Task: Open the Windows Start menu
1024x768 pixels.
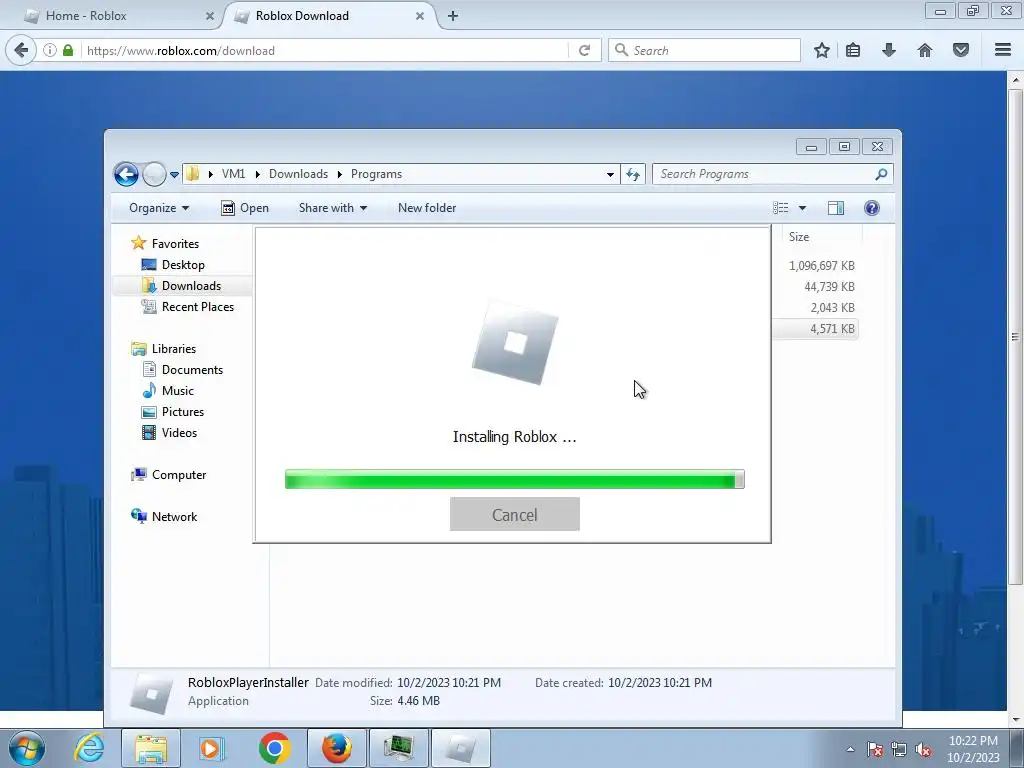Action: coord(27,748)
